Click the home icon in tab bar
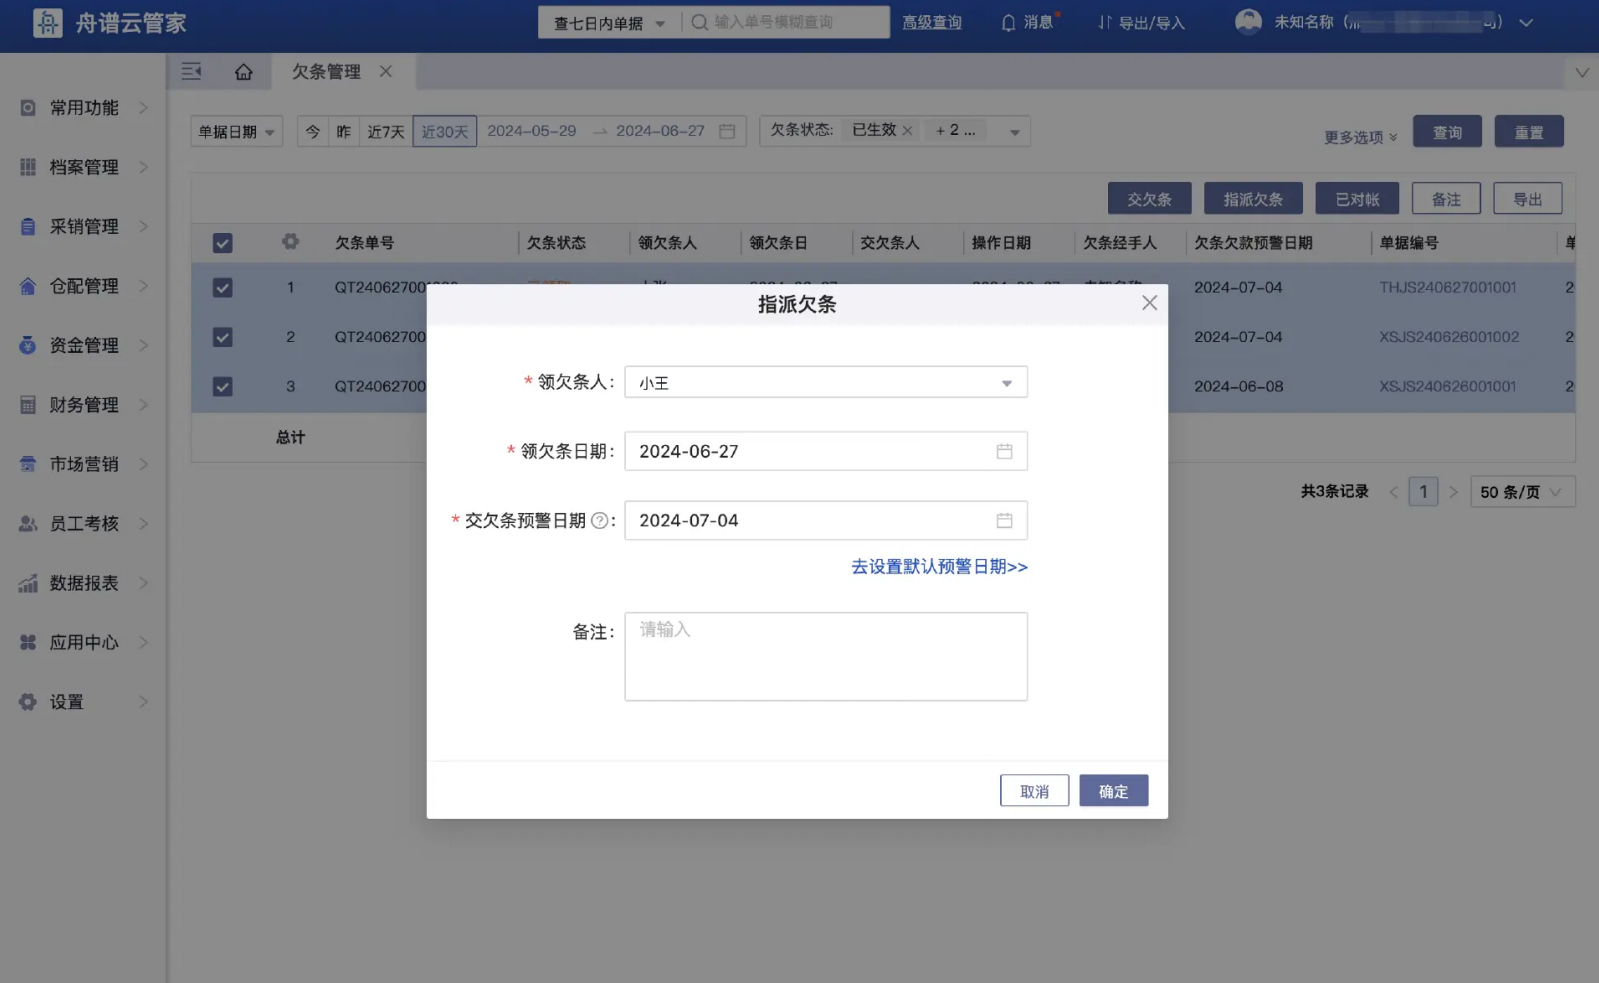The image size is (1599, 983). click(x=243, y=72)
